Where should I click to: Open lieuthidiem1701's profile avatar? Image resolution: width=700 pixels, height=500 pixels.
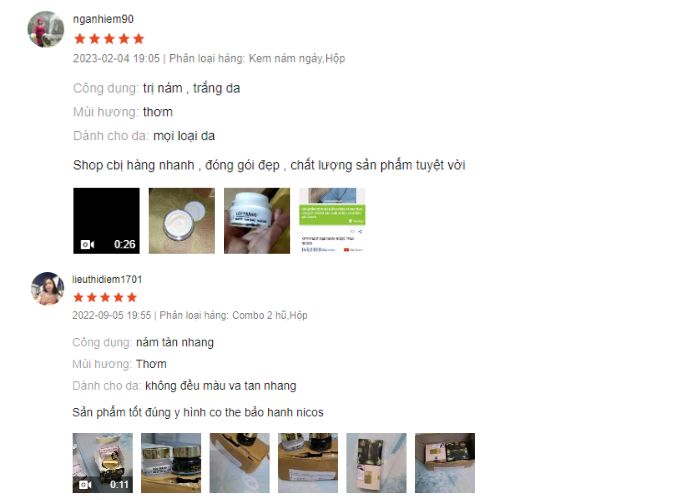(47, 288)
